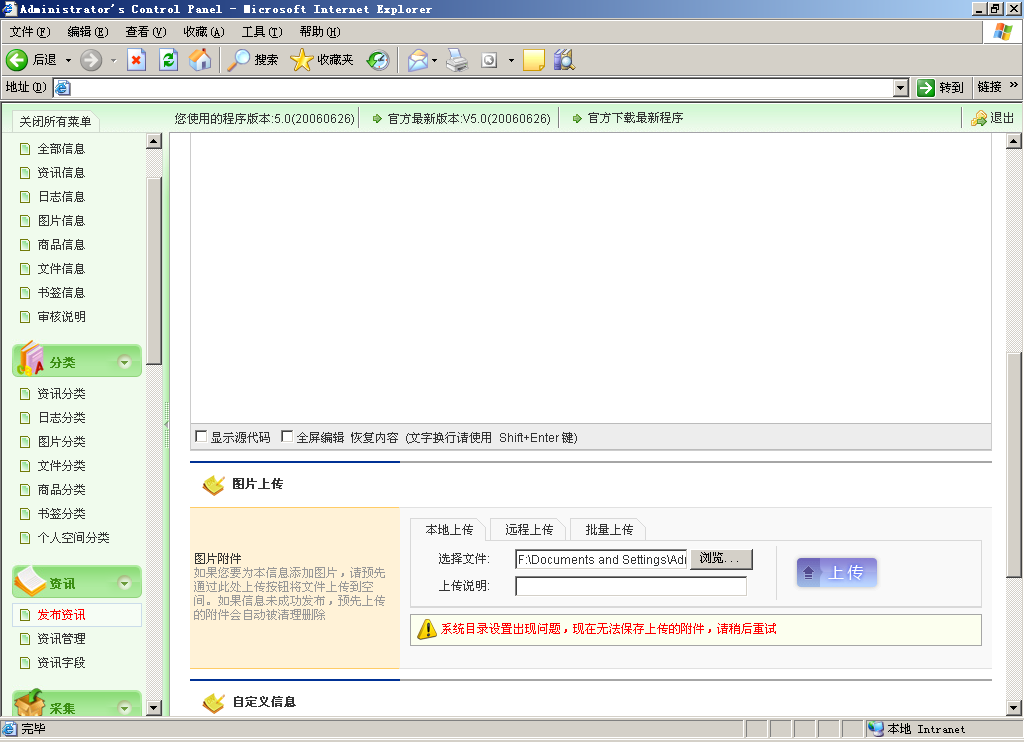Click the 退出 logout key icon
Screen dimensions: 1024x742
pyautogui.click(x=978, y=118)
